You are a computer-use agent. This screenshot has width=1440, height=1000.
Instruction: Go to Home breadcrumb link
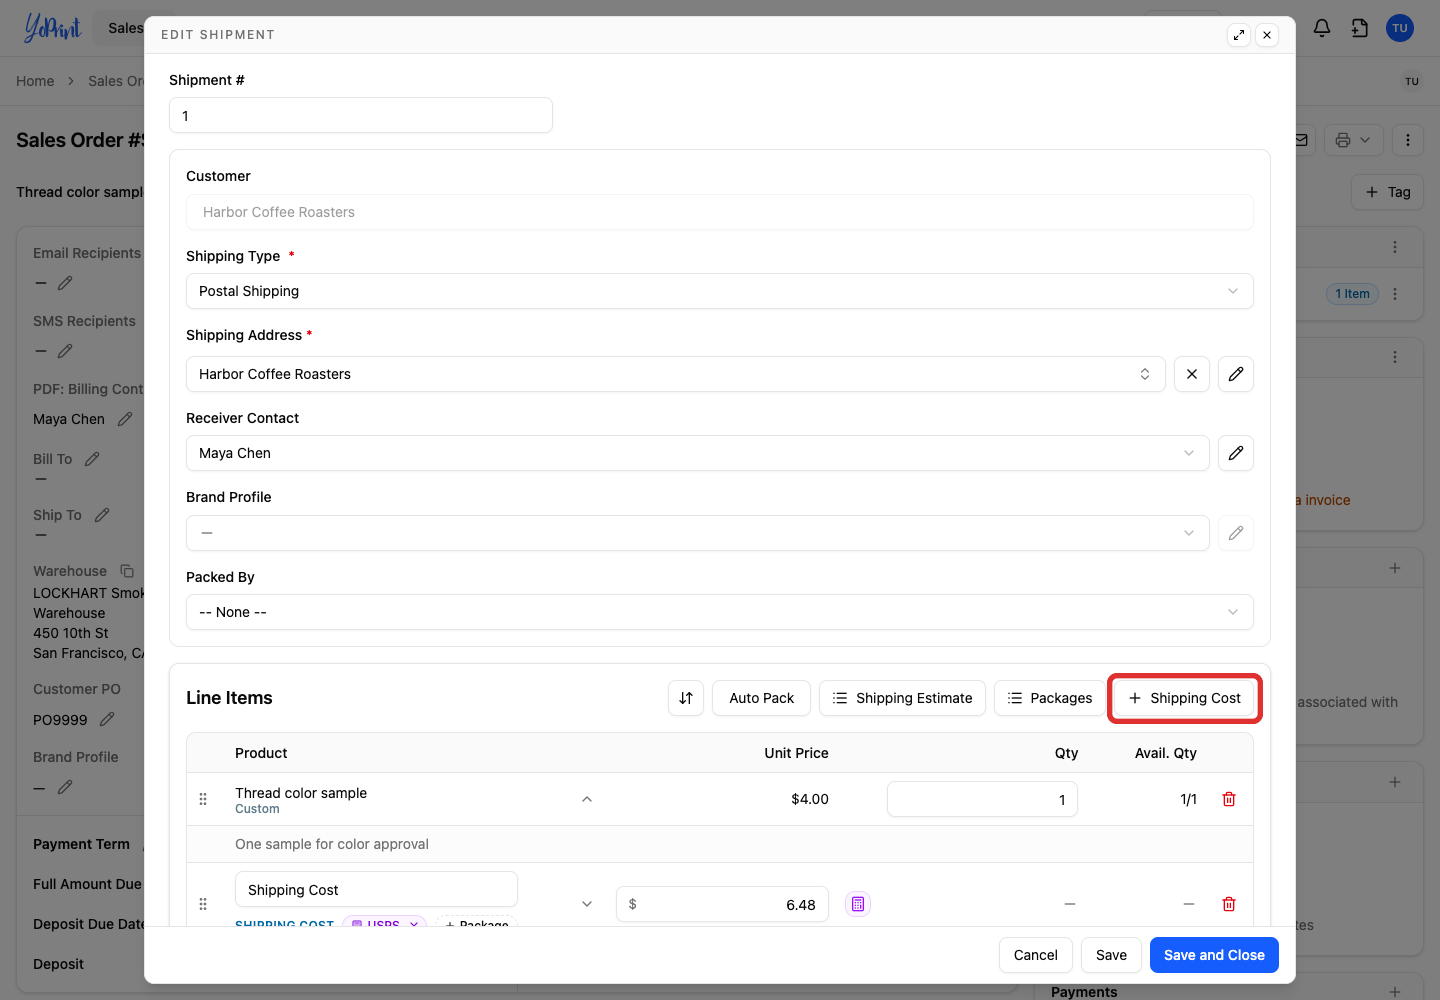pos(35,81)
